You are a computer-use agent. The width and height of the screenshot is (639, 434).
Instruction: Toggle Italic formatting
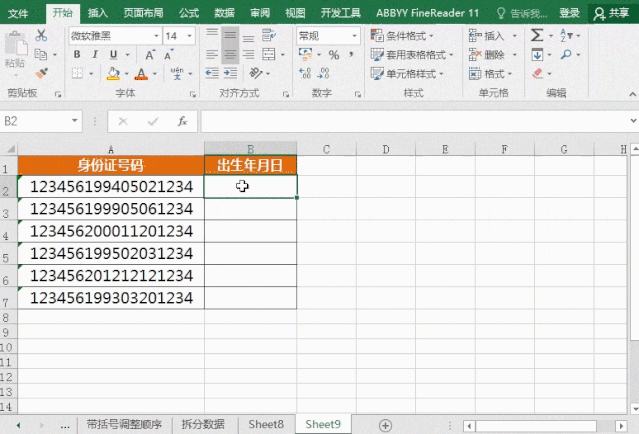[95, 55]
